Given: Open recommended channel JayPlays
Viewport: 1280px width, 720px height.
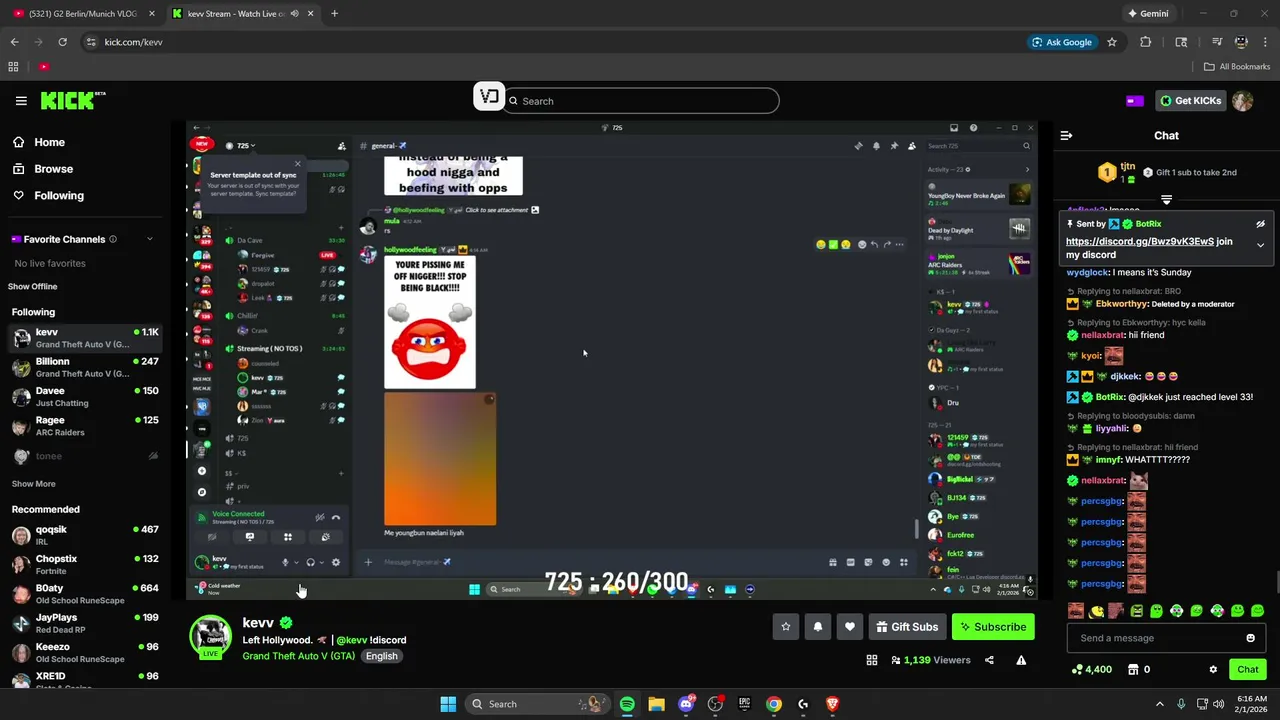Looking at the screenshot, I should [85, 623].
